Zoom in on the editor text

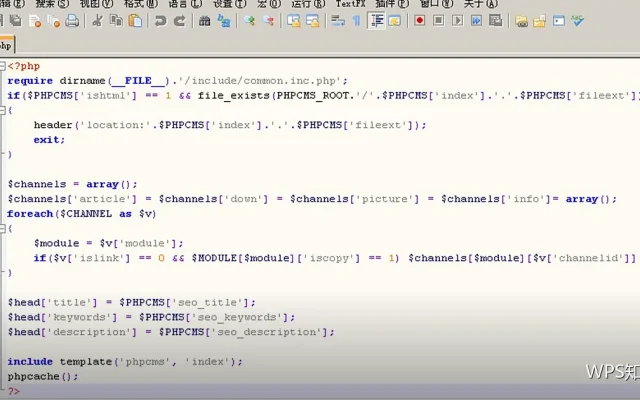[249, 20]
